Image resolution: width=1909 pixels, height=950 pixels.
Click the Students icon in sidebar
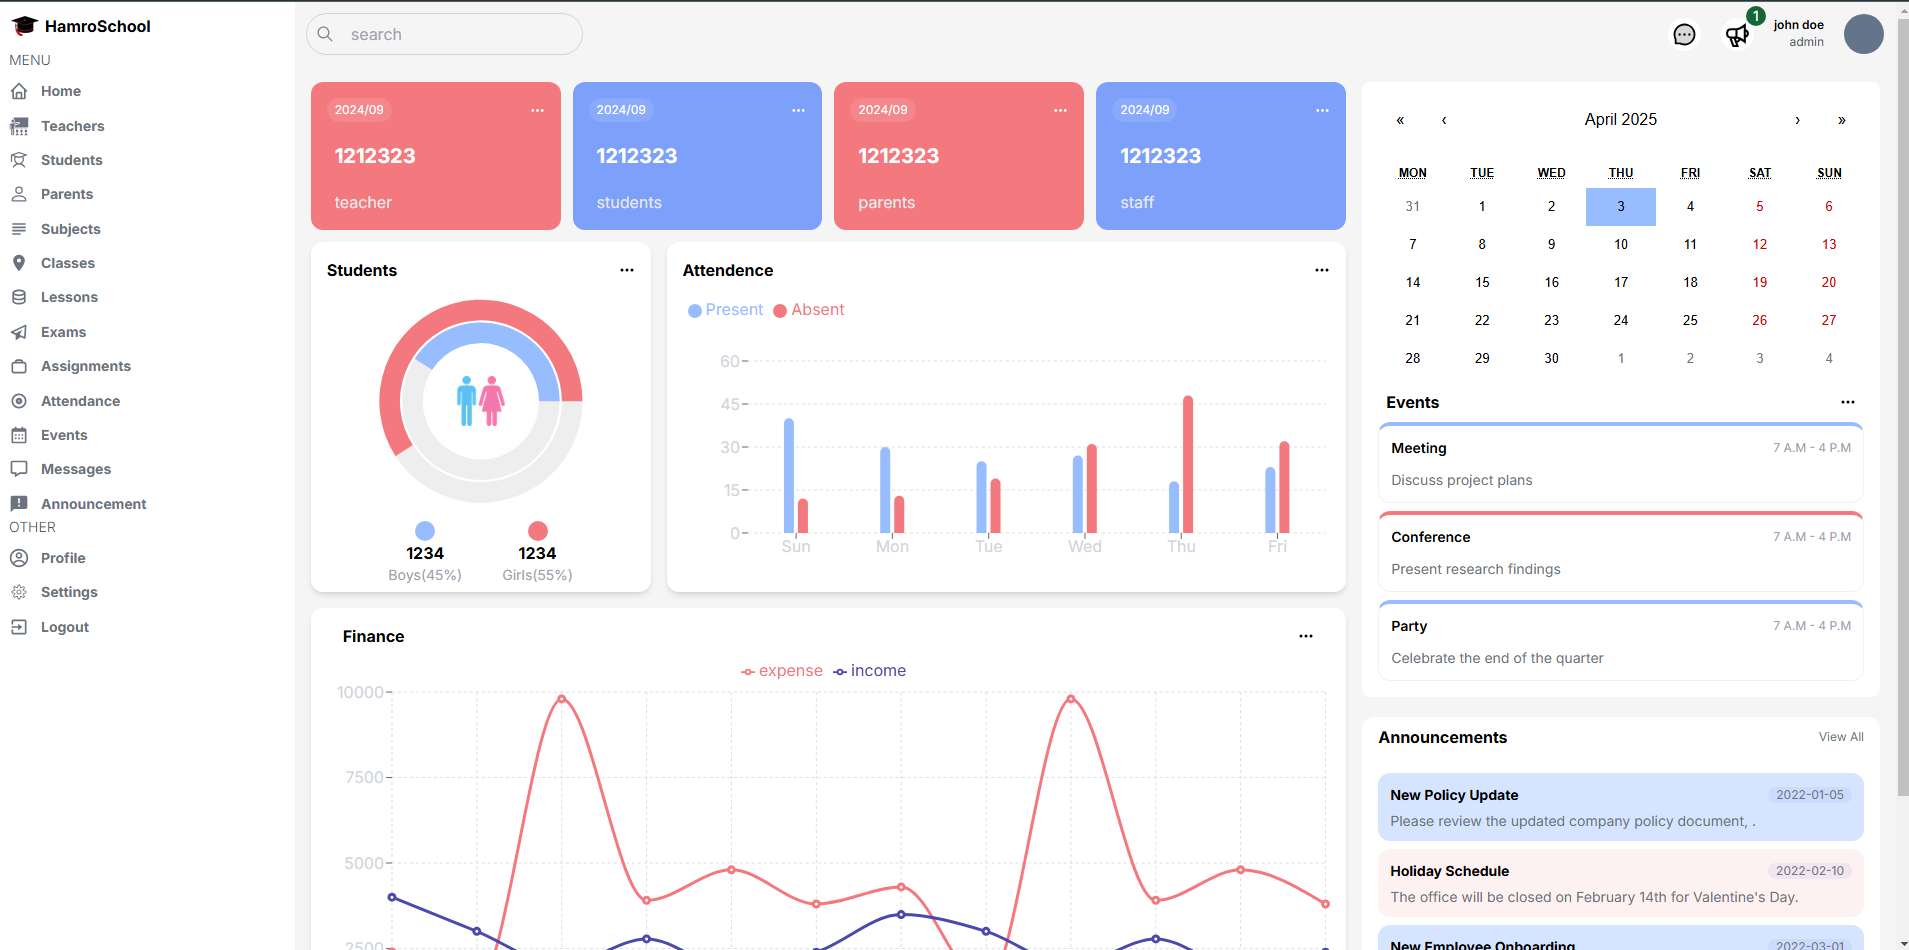coord(19,160)
